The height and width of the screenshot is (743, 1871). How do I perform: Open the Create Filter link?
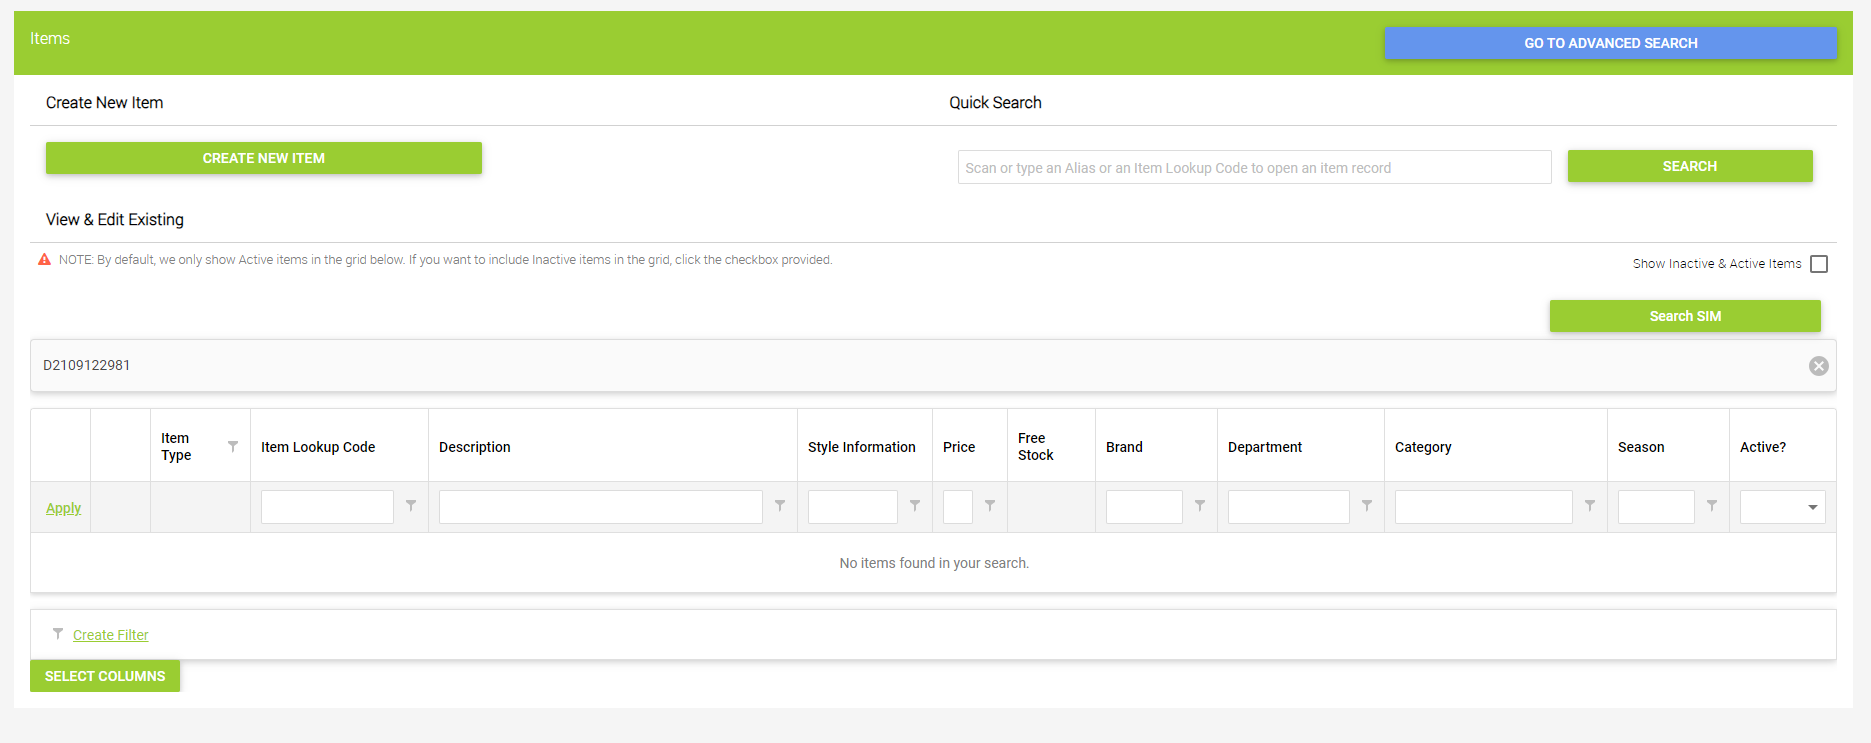point(110,635)
